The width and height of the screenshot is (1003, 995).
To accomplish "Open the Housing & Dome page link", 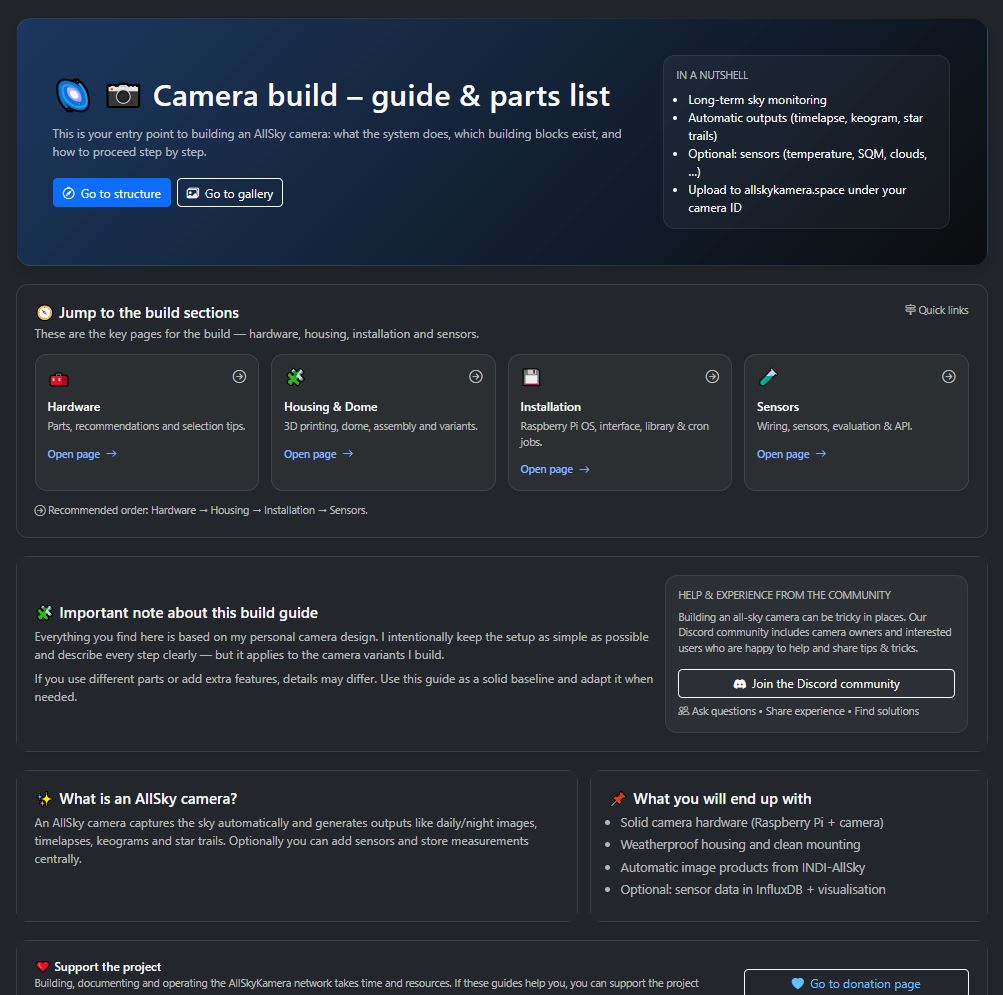I will [310, 453].
